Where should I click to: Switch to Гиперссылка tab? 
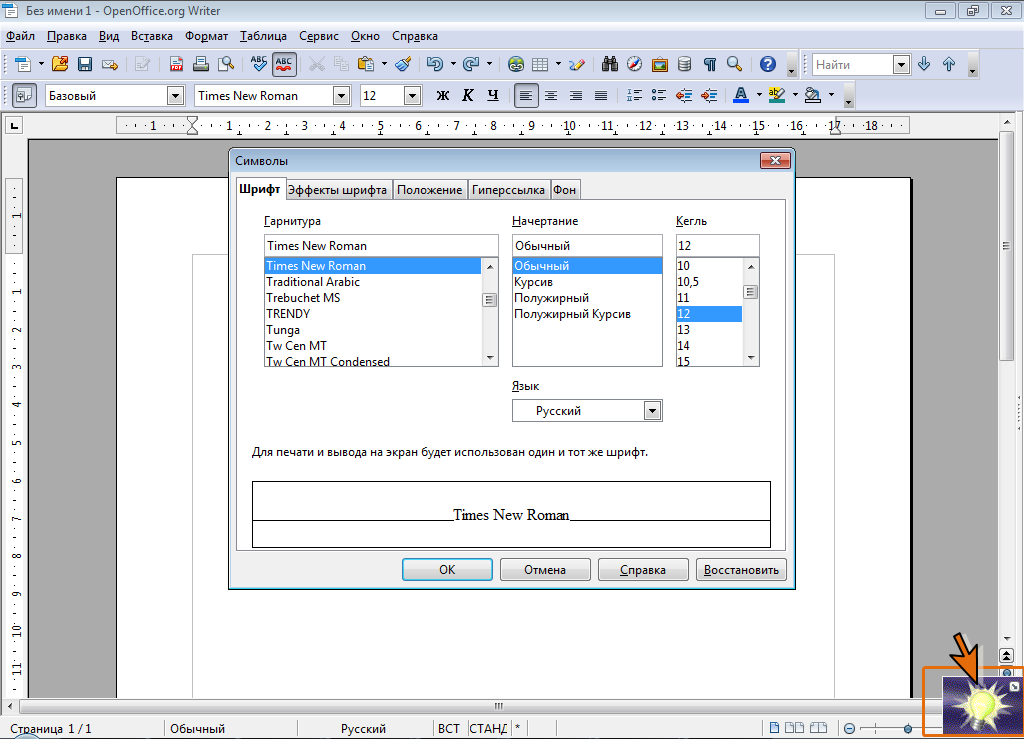[x=508, y=190]
